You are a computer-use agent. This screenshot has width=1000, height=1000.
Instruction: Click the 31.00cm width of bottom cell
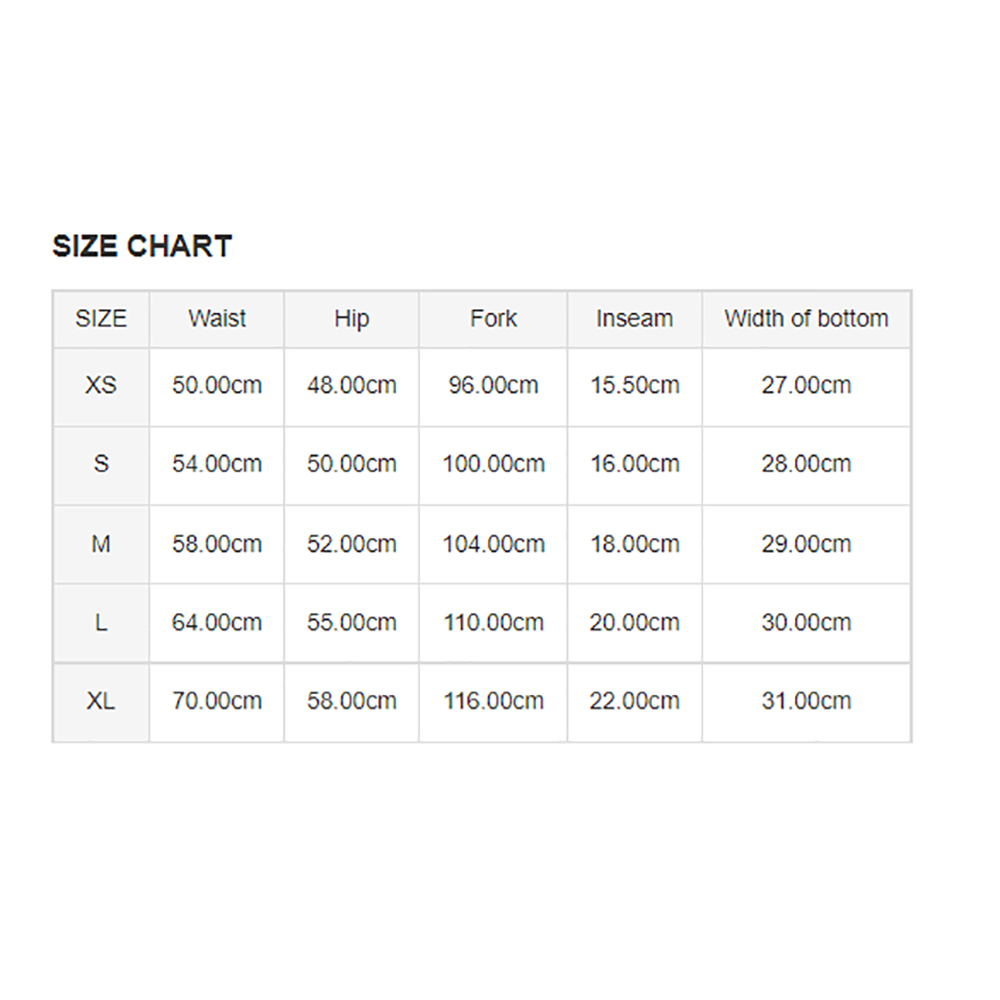806,702
